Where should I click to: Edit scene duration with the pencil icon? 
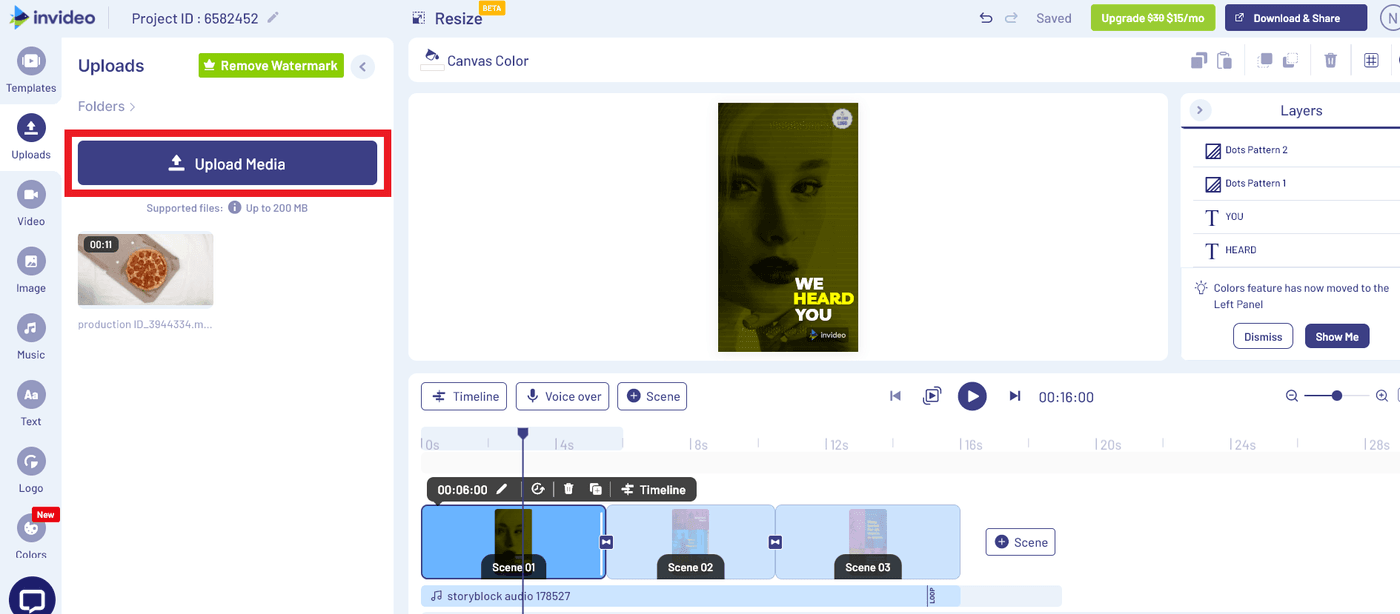502,489
